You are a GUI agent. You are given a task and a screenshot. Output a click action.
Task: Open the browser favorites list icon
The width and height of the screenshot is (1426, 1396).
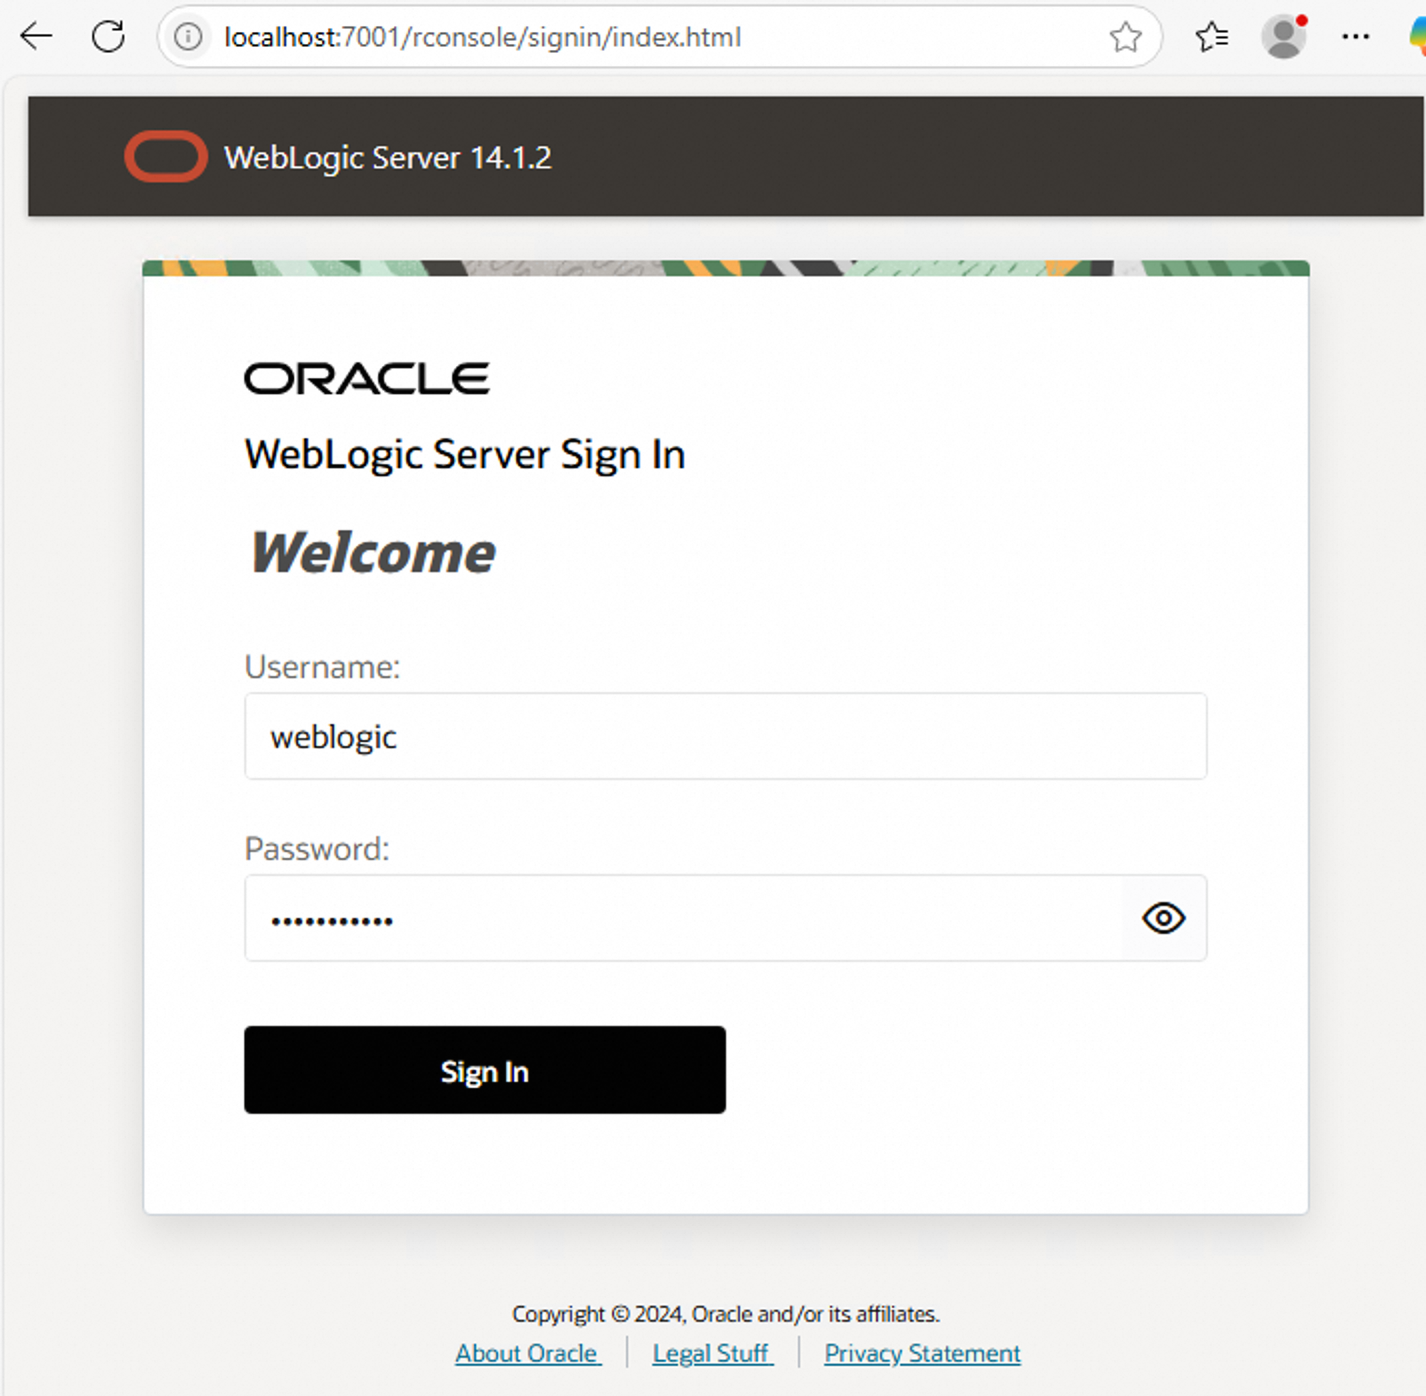click(1211, 37)
